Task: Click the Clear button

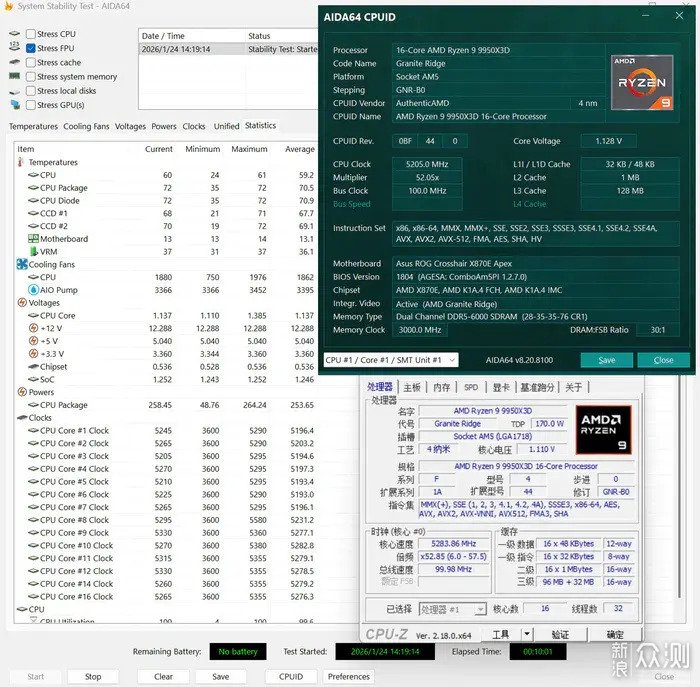Action: tap(163, 676)
